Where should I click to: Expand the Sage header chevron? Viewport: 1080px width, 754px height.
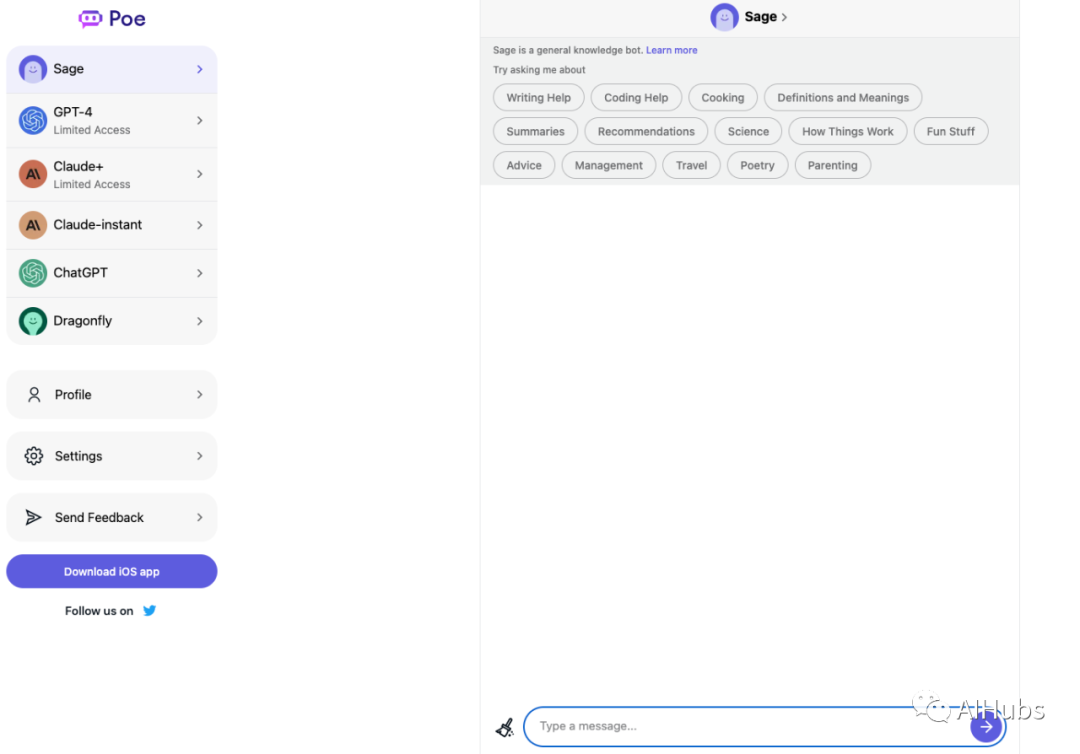[784, 17]
